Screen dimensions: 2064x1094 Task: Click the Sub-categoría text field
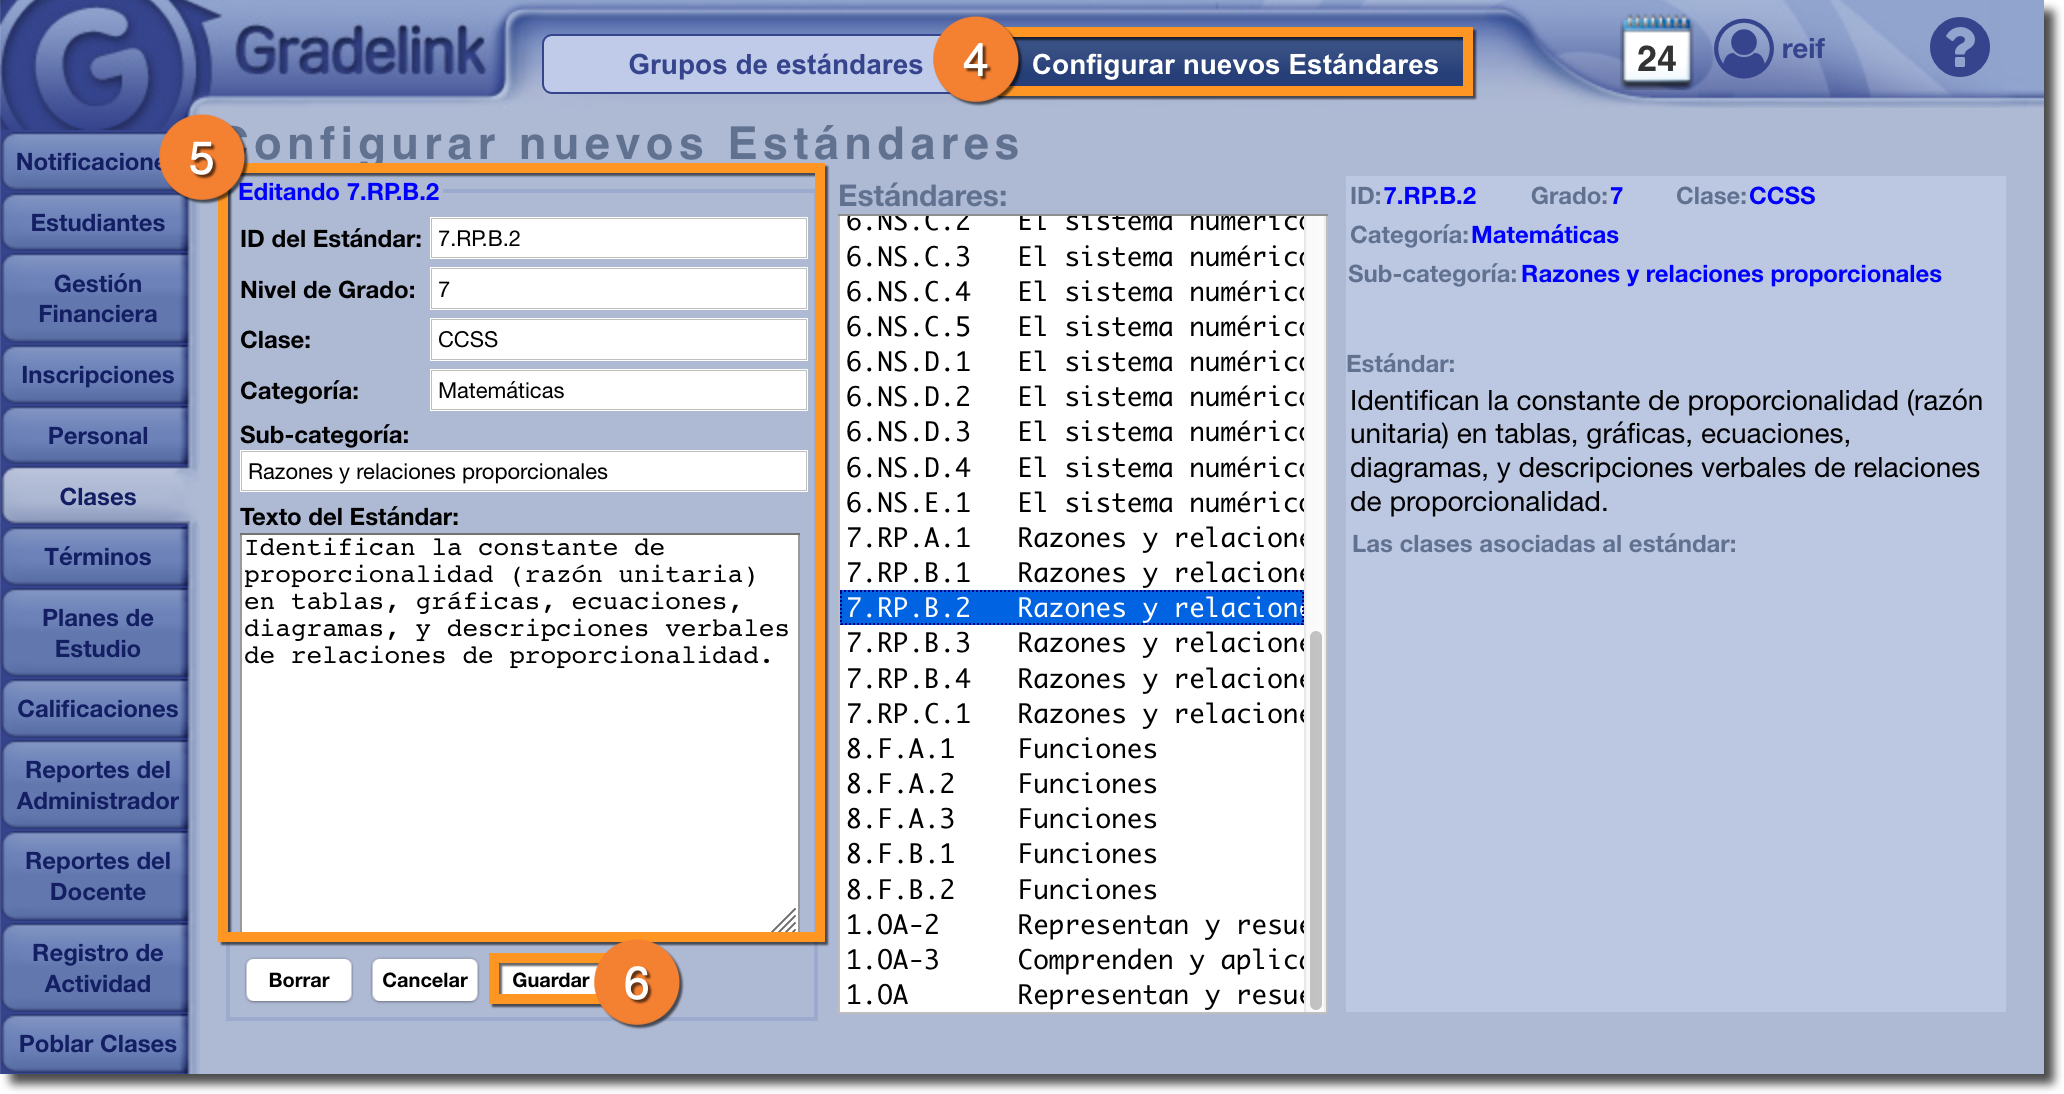point(523,471)
